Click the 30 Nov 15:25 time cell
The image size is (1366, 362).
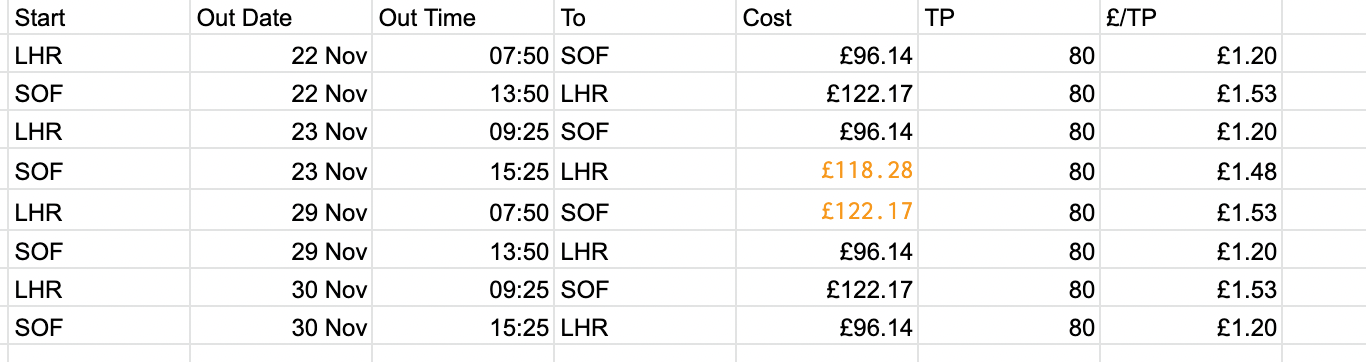[463, 327]
